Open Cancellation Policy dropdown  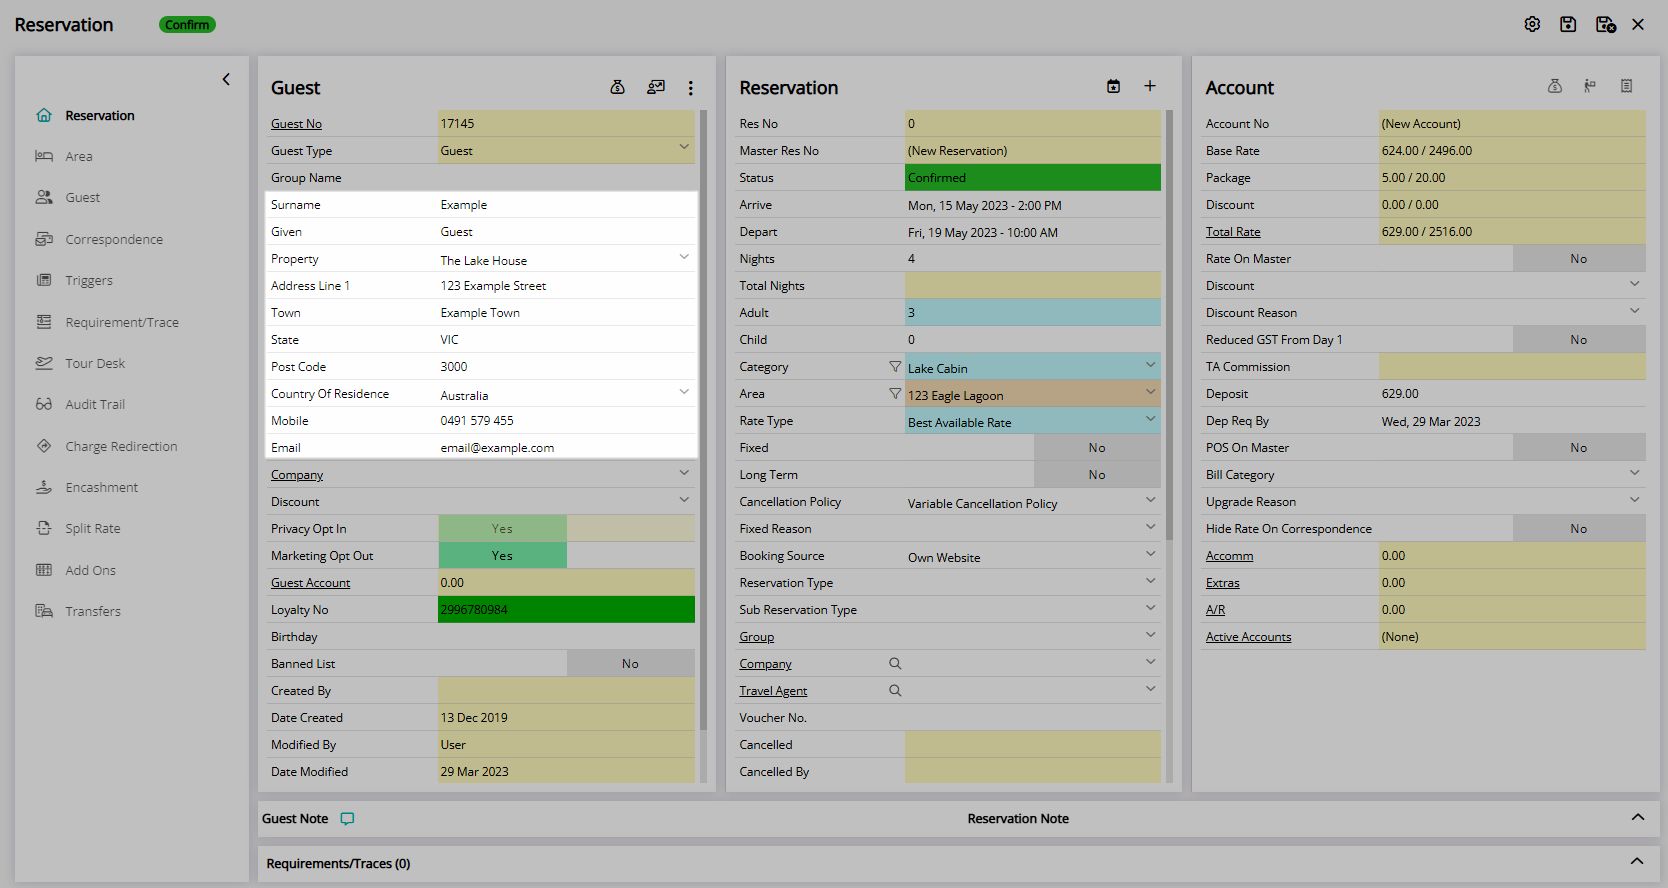pos(1150,500)
